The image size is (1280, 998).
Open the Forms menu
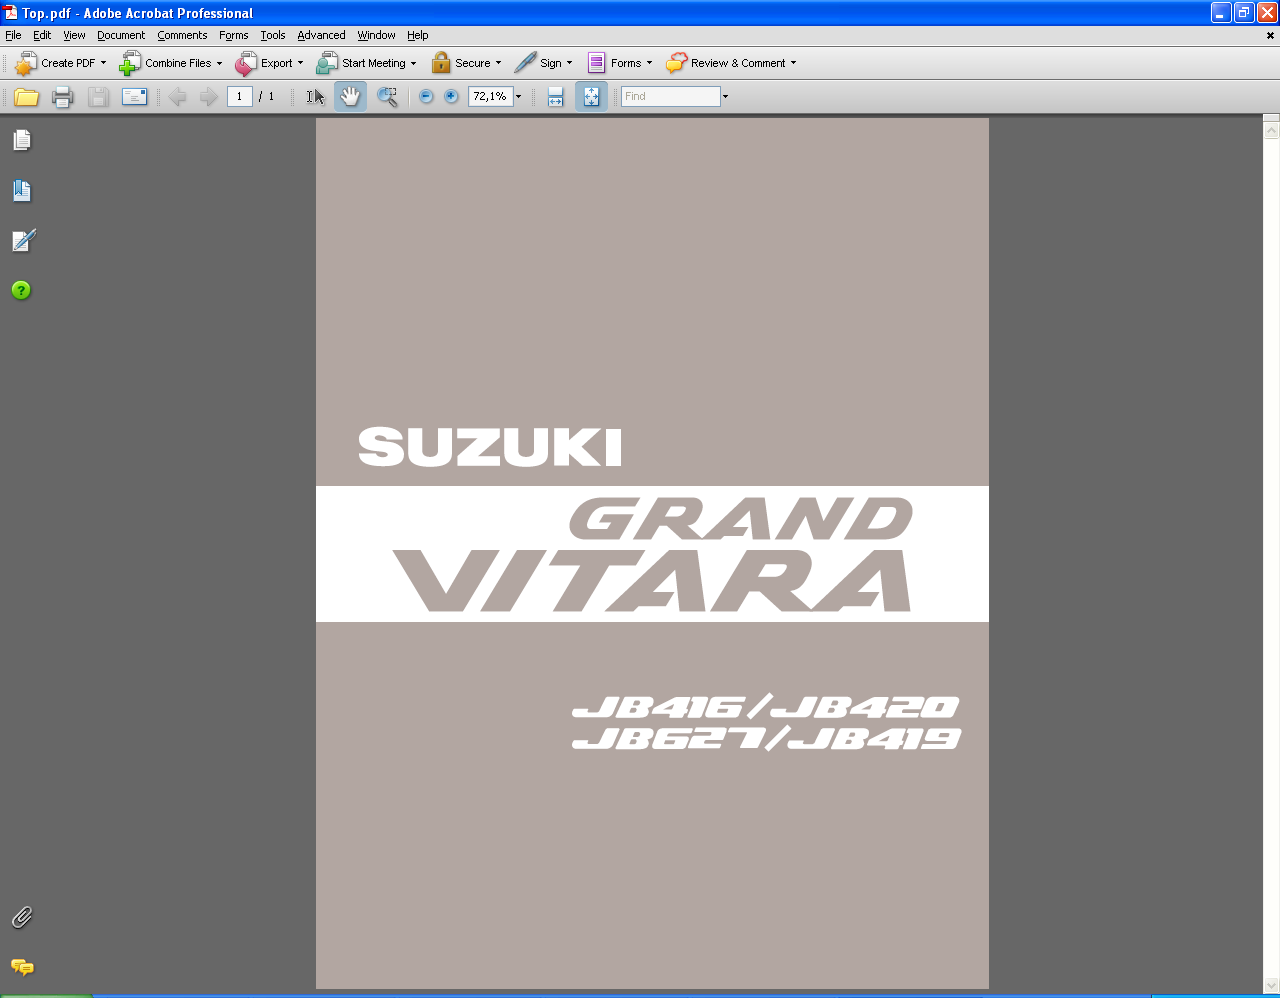[234, 35]
